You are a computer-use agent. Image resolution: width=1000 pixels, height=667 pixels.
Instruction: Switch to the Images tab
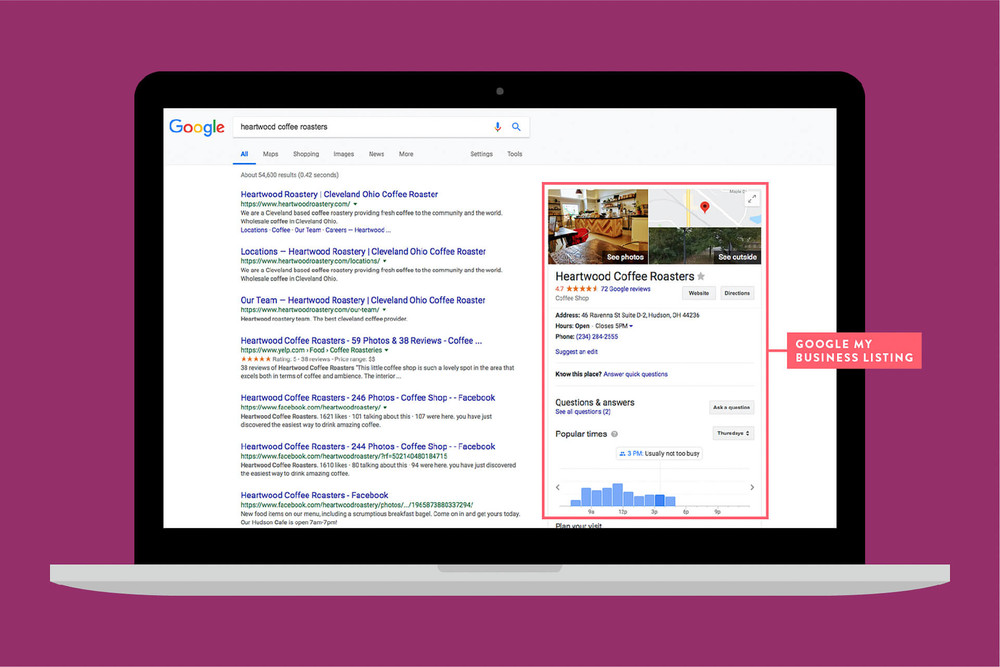click(344, 154)
